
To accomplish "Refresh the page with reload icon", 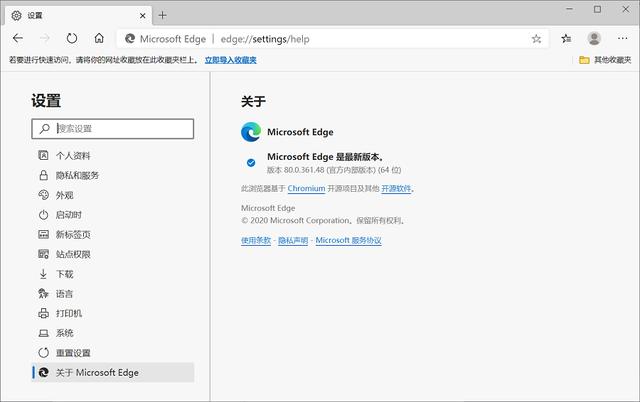I will pos(72,39).
